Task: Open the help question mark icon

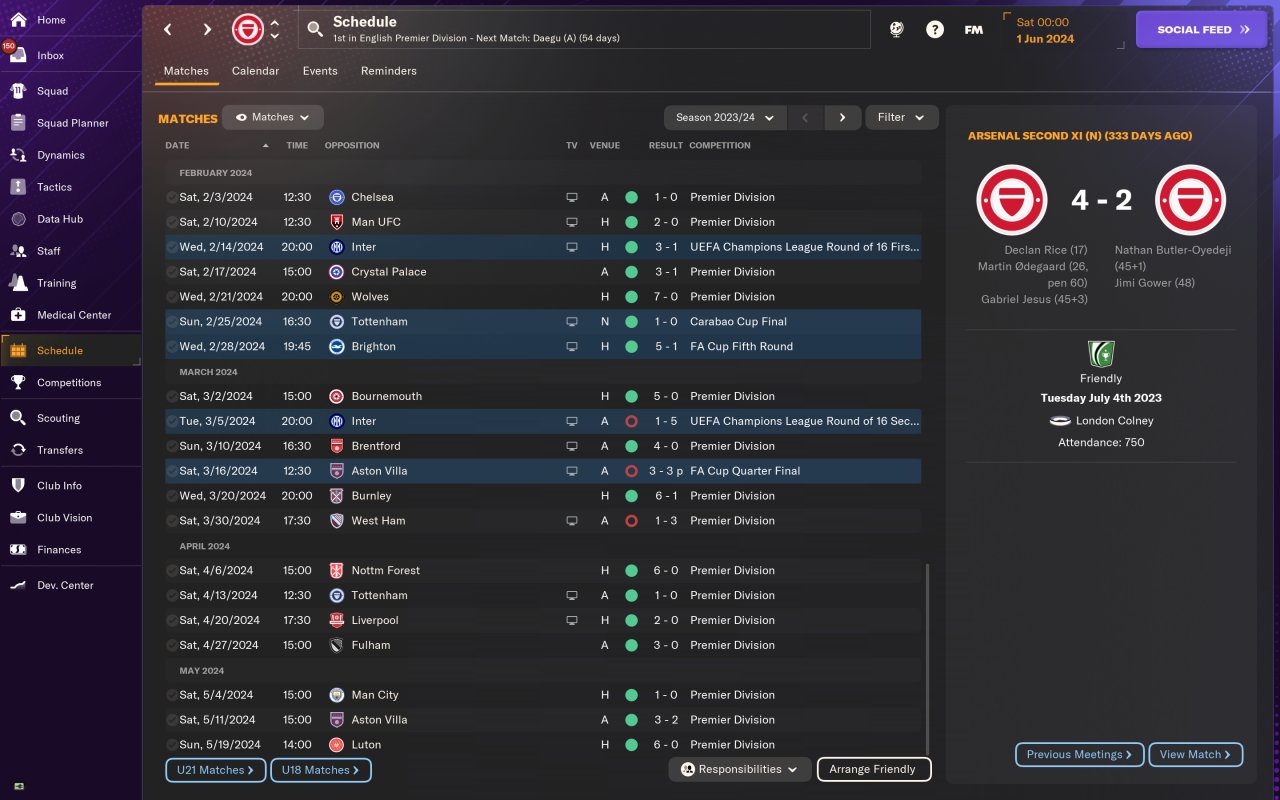Action: [935, 30]
